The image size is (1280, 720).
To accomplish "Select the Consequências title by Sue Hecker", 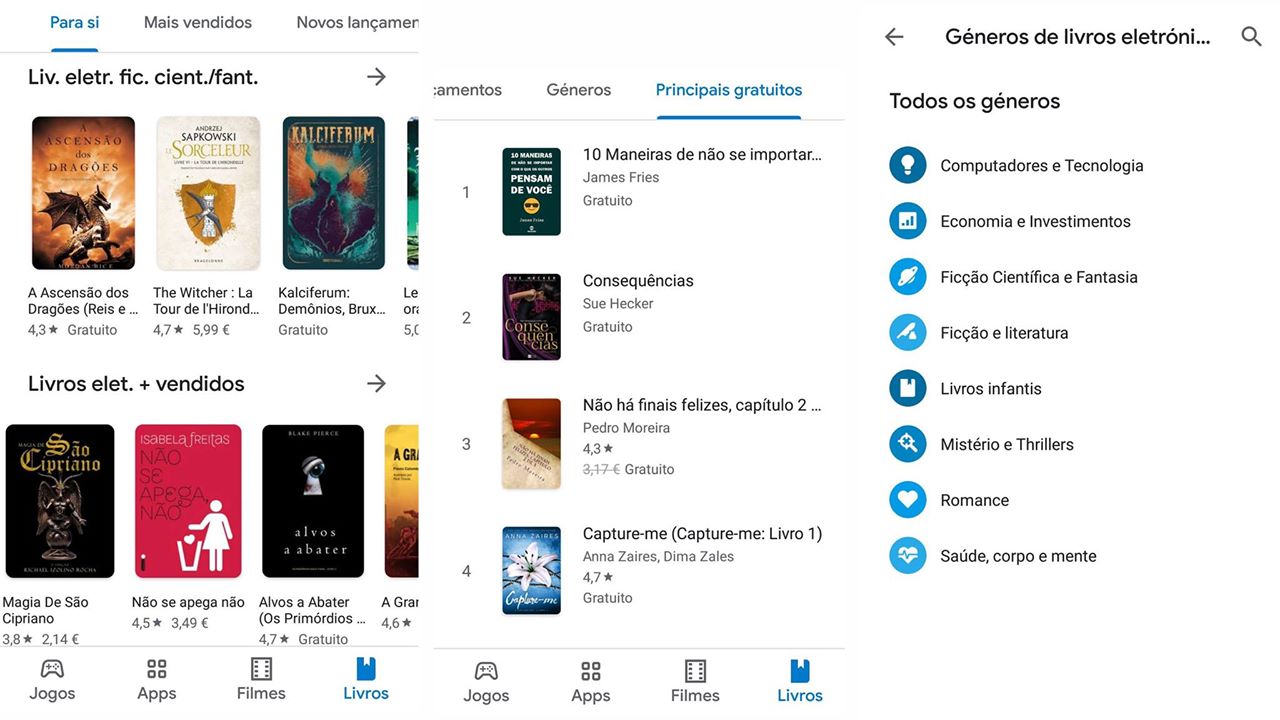I will coord(638,281).
